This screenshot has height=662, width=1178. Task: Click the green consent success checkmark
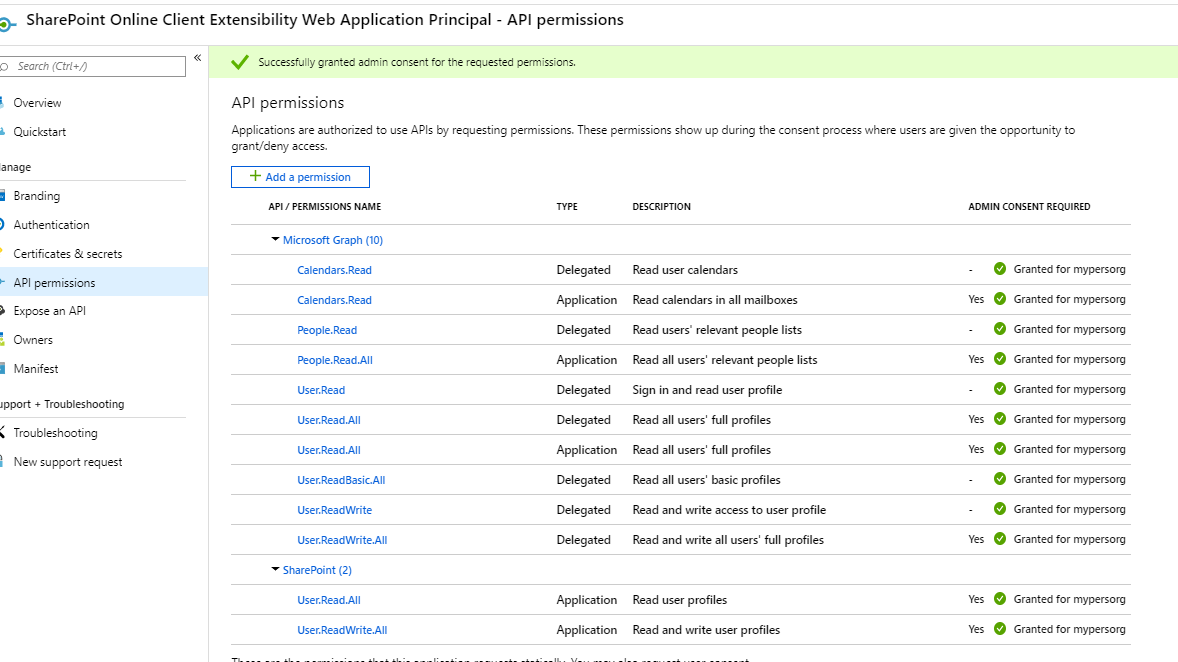point(240,61)
